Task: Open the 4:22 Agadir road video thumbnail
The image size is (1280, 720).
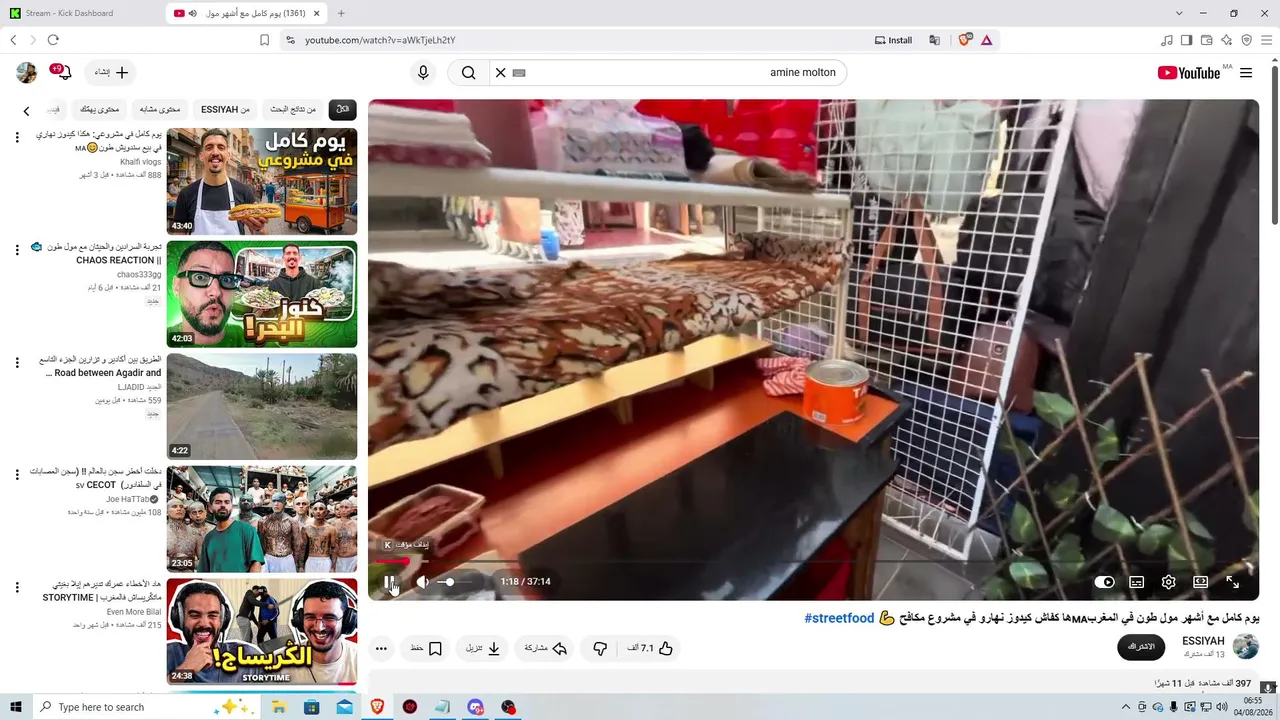Action: pyautogui.click(x=261, y=406)
